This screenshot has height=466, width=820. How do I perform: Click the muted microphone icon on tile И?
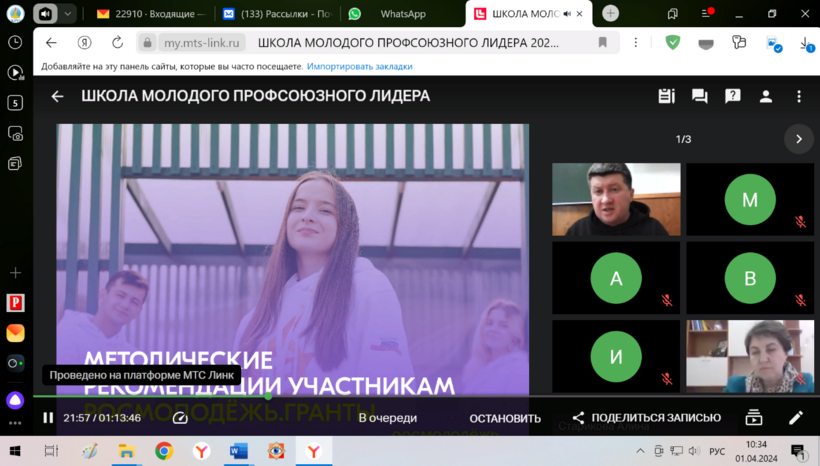point(666,379)
